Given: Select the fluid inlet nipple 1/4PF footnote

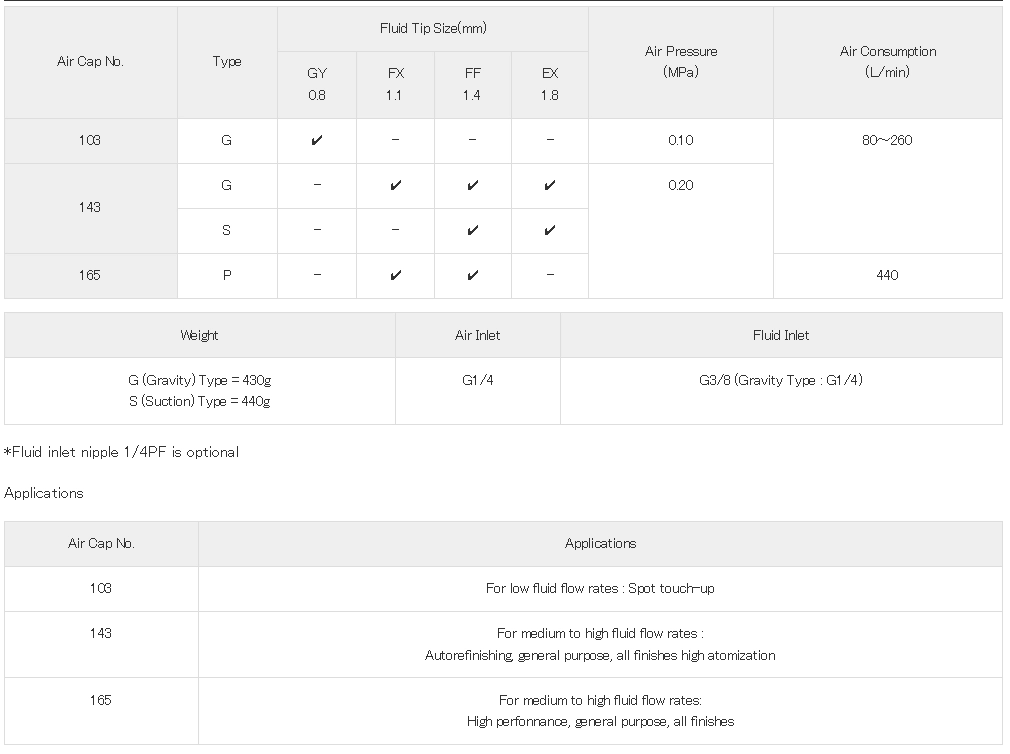Looking at the screenshot, I should 122,453.
